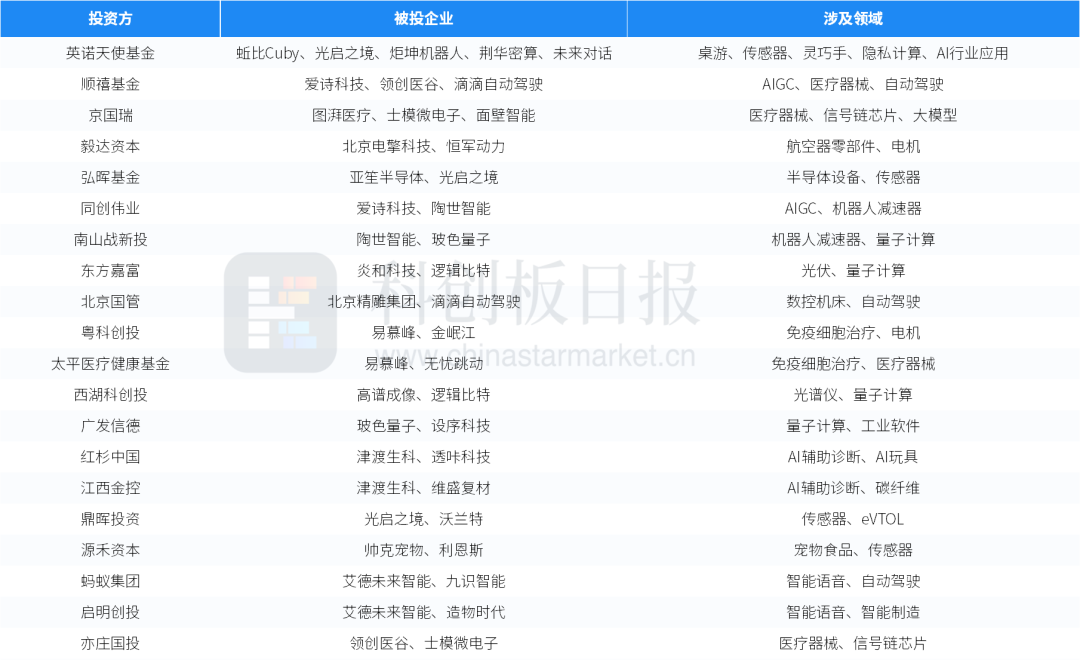
Task: Select 京国瑞 in the investor column
Action: (110, 115)
